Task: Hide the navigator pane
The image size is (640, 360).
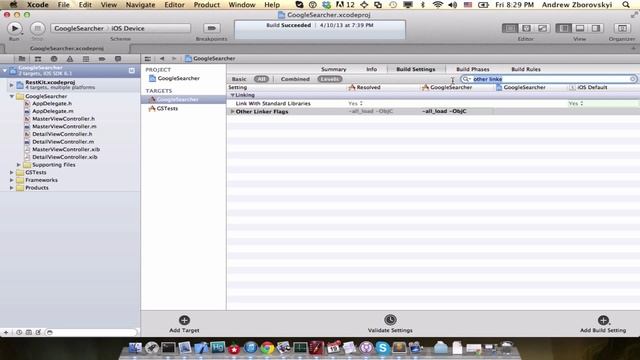Action: point(564,28)
